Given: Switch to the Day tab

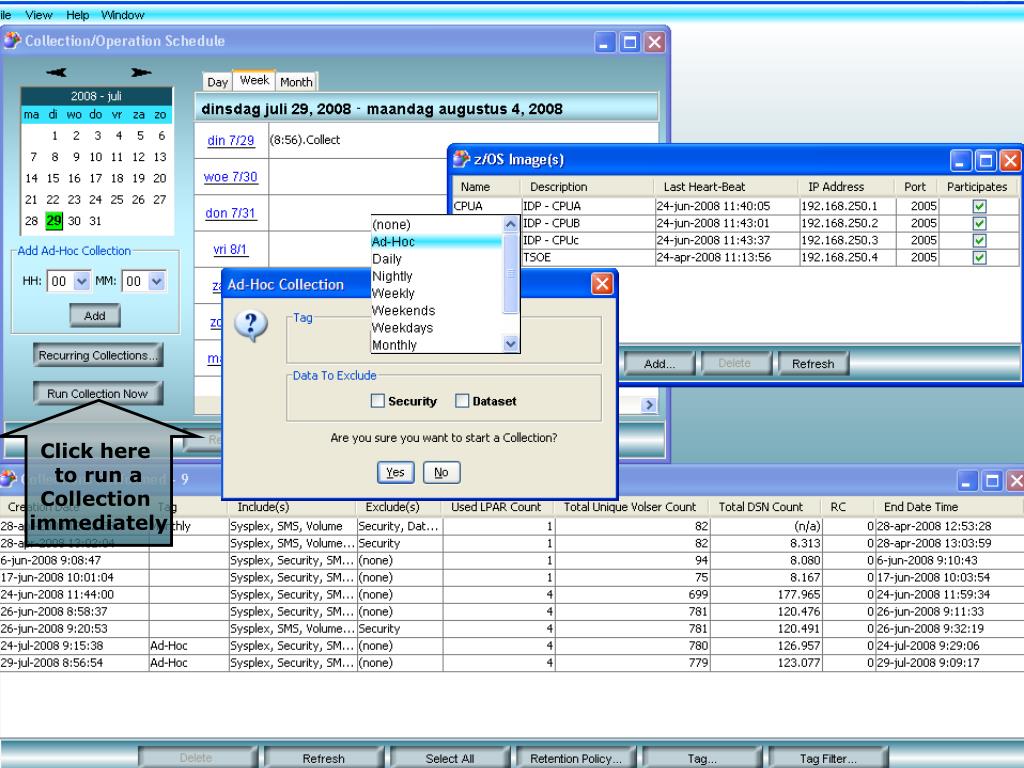Looking at the screenshot, I should 217,82.
